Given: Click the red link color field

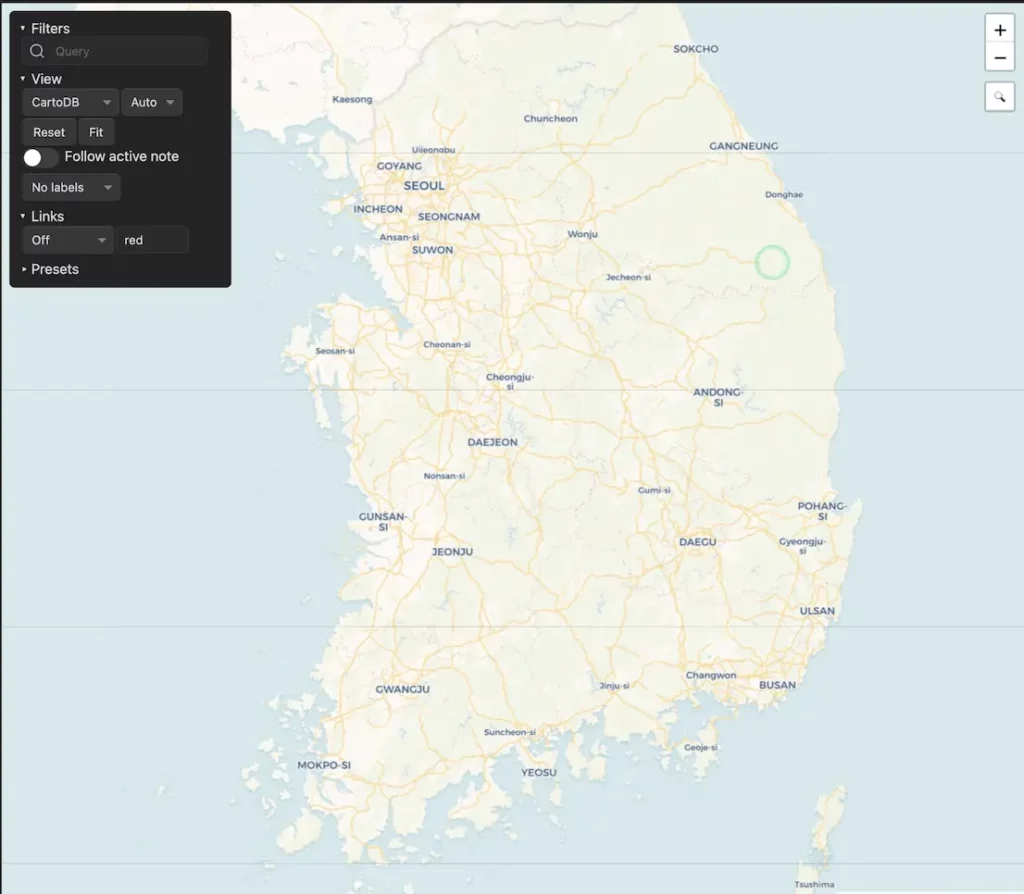Looking at the screenshot, I should [152, 240].
